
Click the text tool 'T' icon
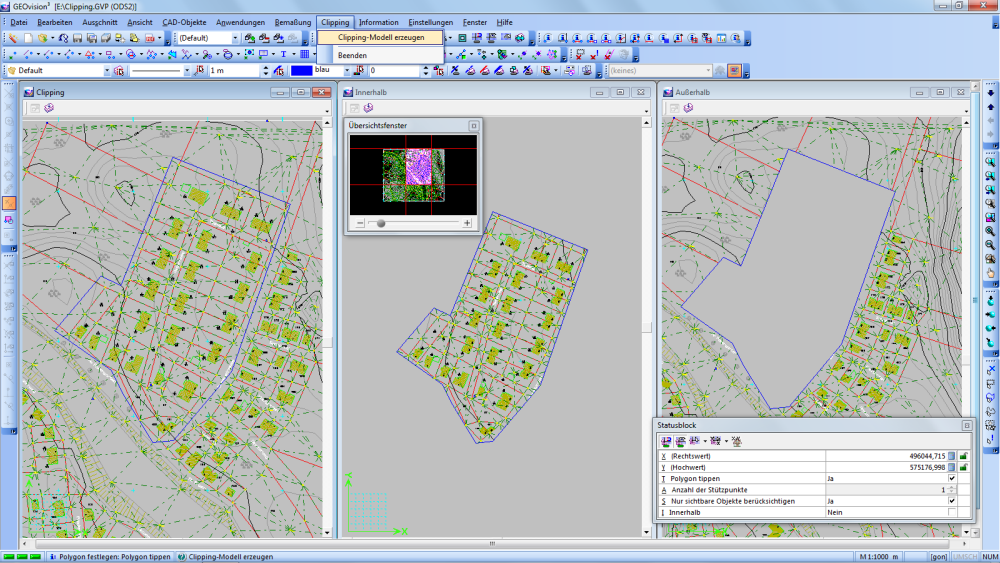tap(283, 54)
